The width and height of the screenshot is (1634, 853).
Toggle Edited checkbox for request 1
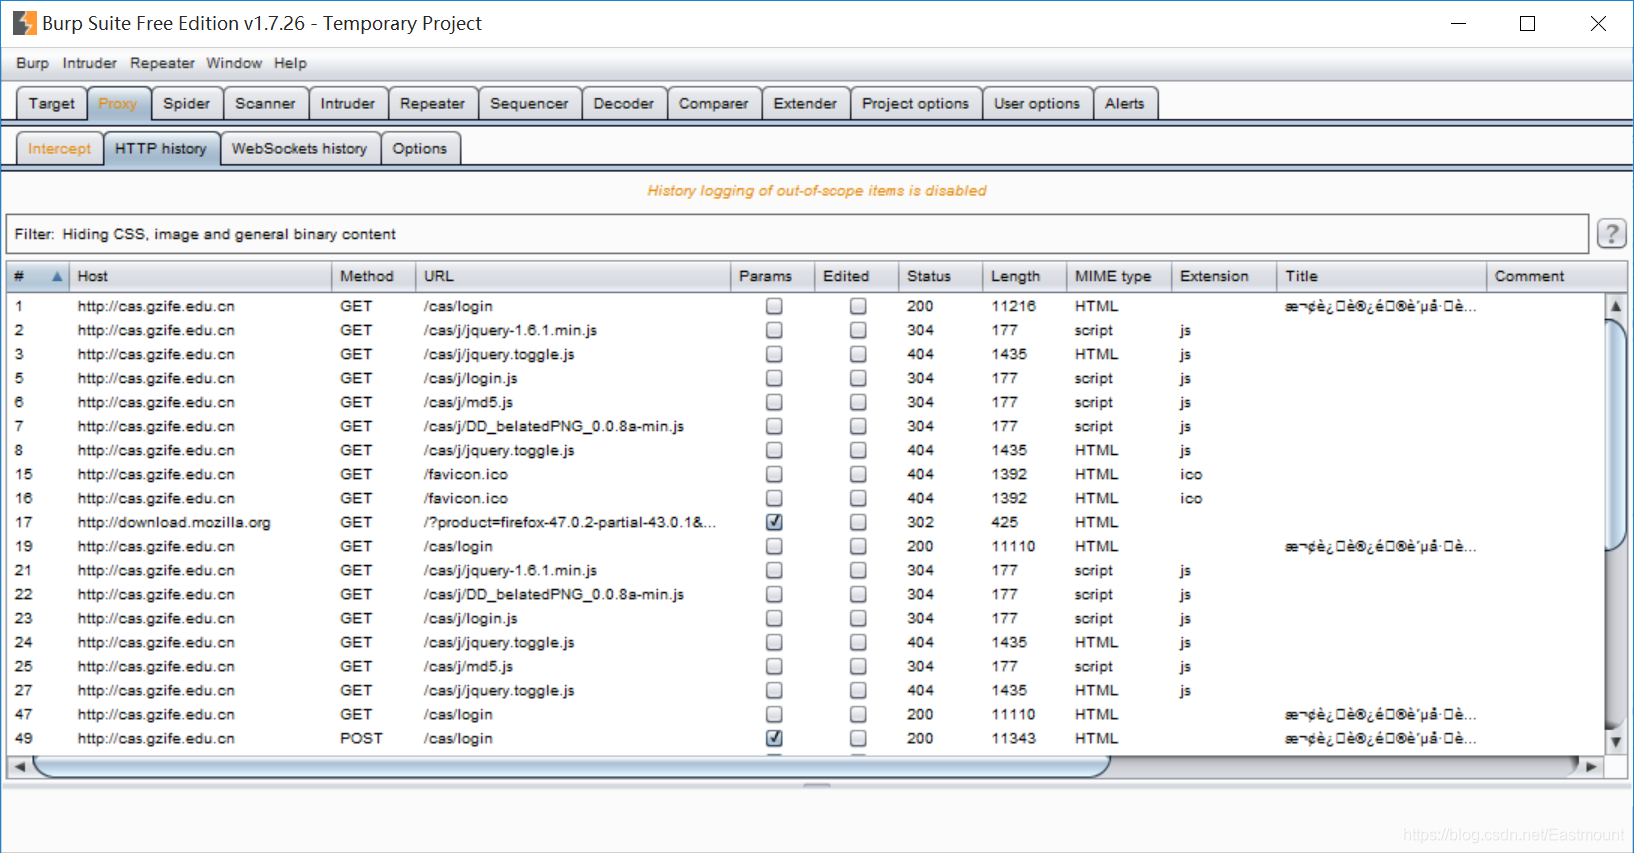pos(858,306)
